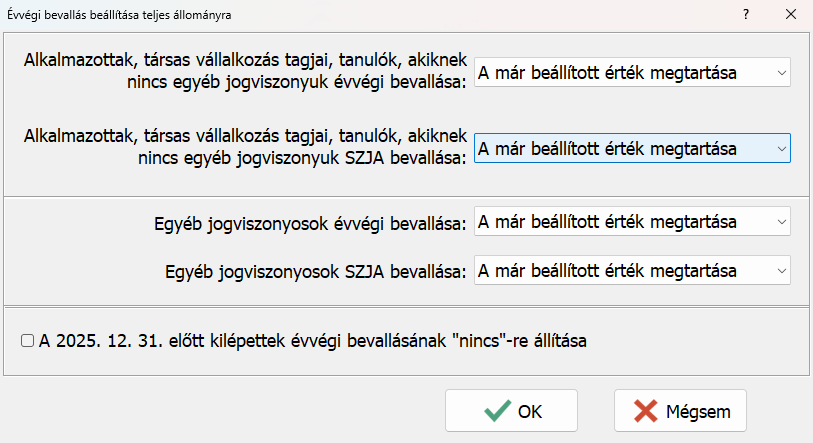Enable the 2025. 12. 31. előtt kilépettek checkbox
The height and width of the screenshot is (443, 813).
coord(27,340)
